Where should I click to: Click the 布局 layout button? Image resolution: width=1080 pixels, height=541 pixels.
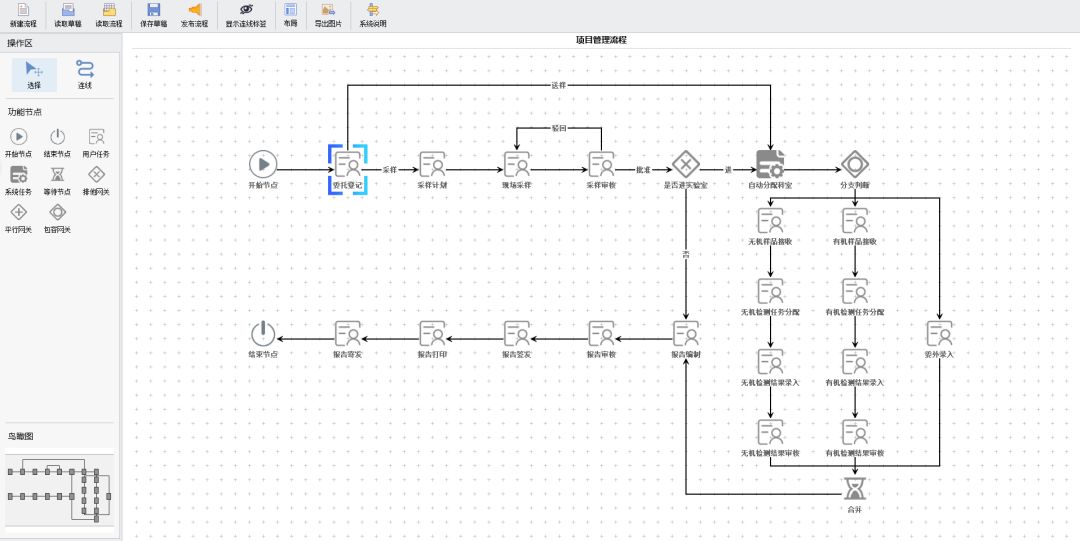[290, 13]
